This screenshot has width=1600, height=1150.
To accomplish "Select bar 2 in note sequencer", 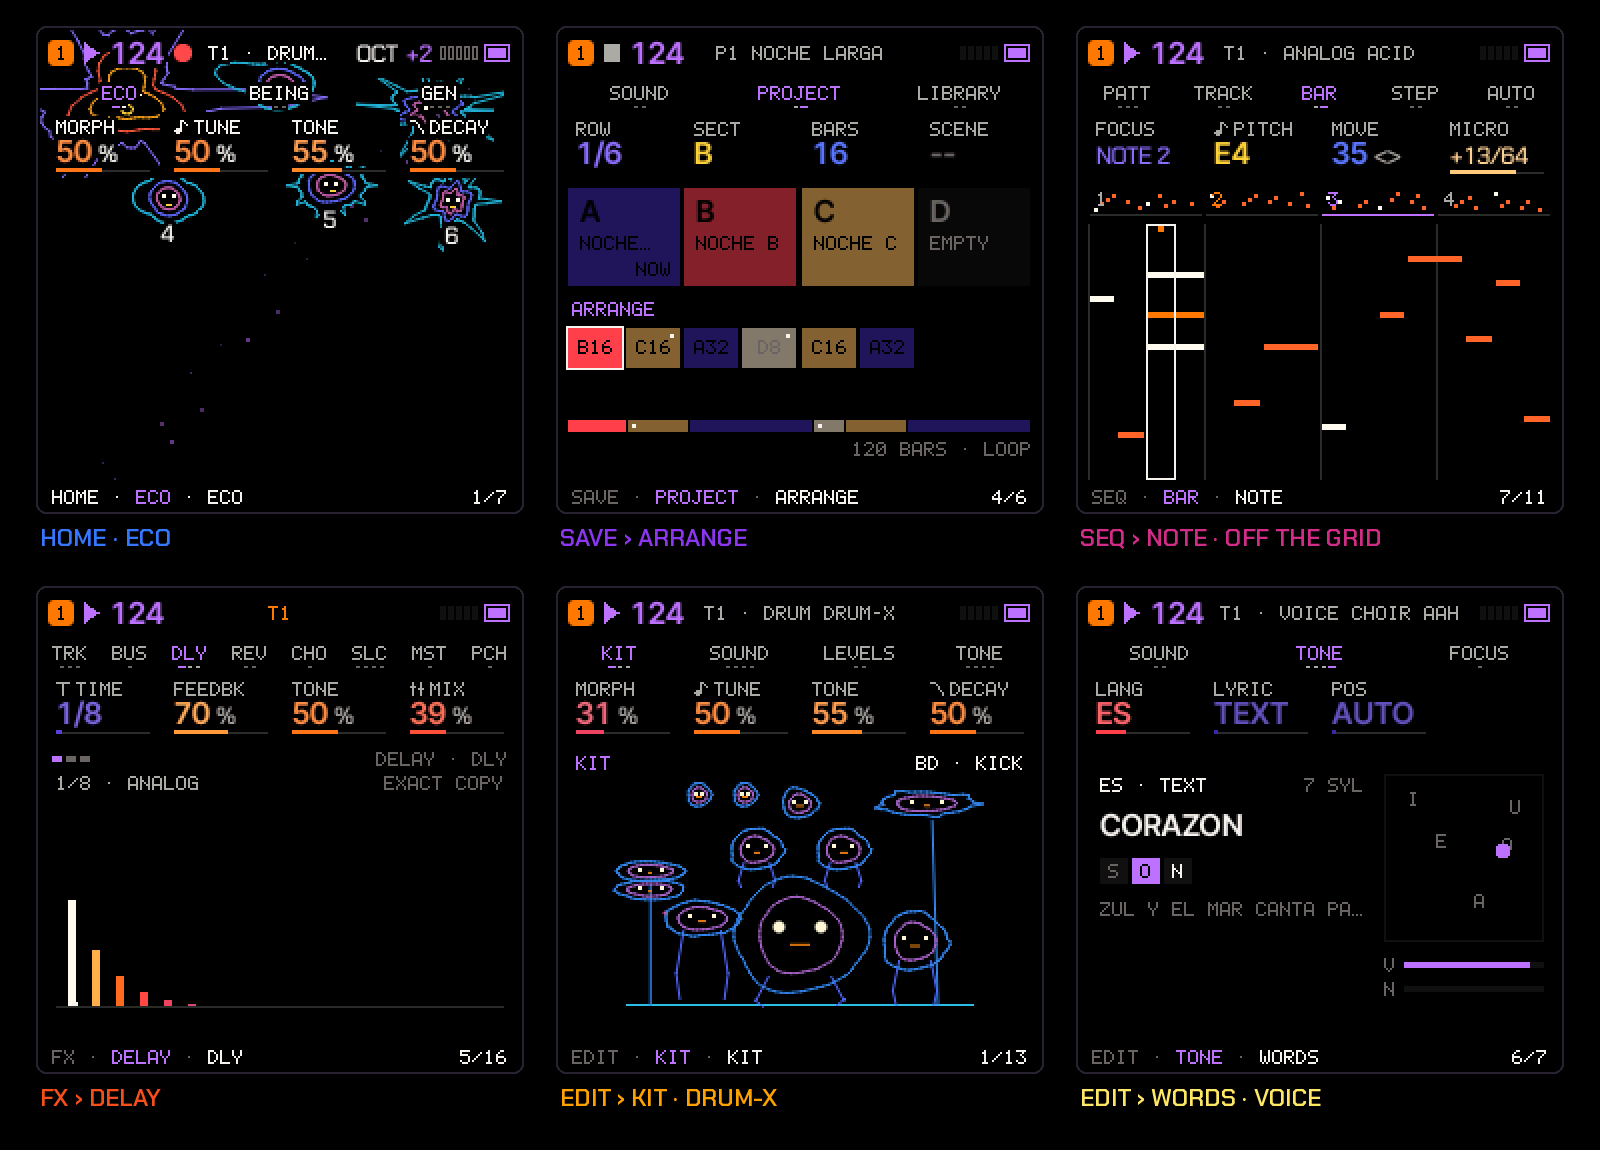I will coord(1260,202).
